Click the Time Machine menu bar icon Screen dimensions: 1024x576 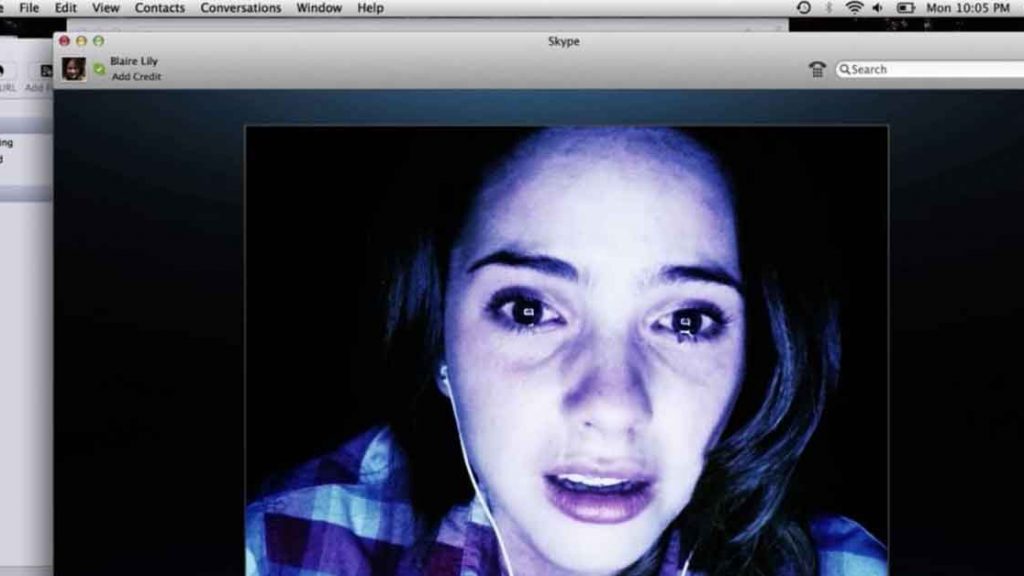[x=804, y=8]
